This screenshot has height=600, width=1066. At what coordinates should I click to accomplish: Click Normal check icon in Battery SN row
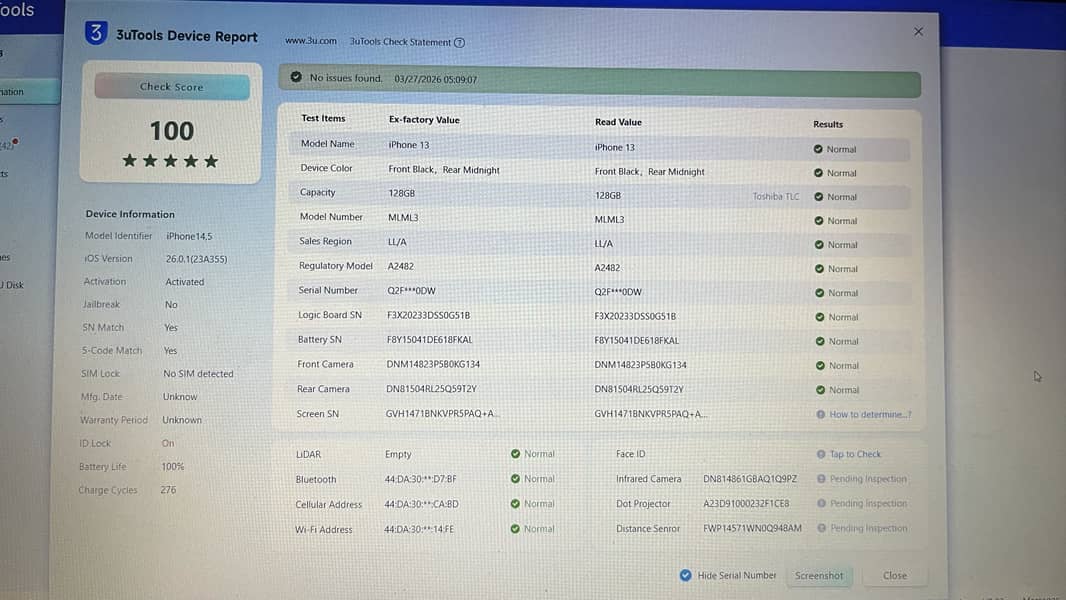(820, 341)
